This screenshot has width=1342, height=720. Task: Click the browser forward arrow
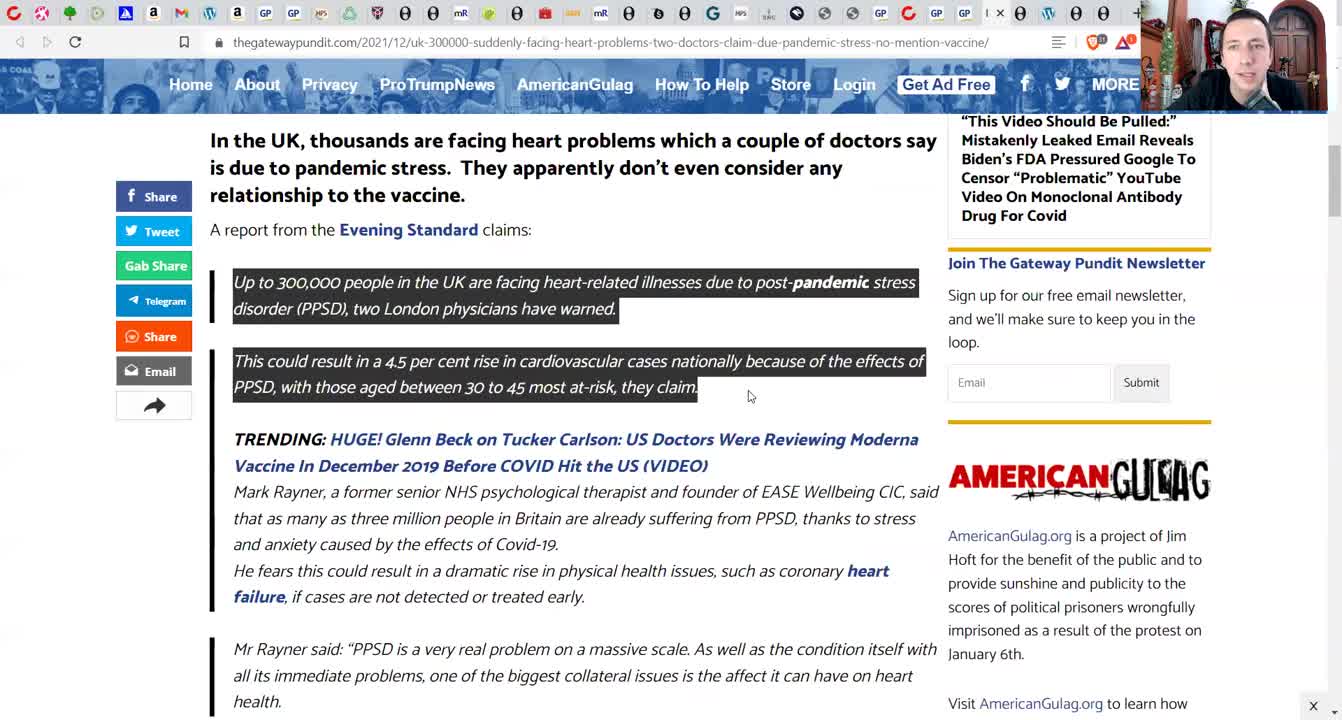pos(47,42)
